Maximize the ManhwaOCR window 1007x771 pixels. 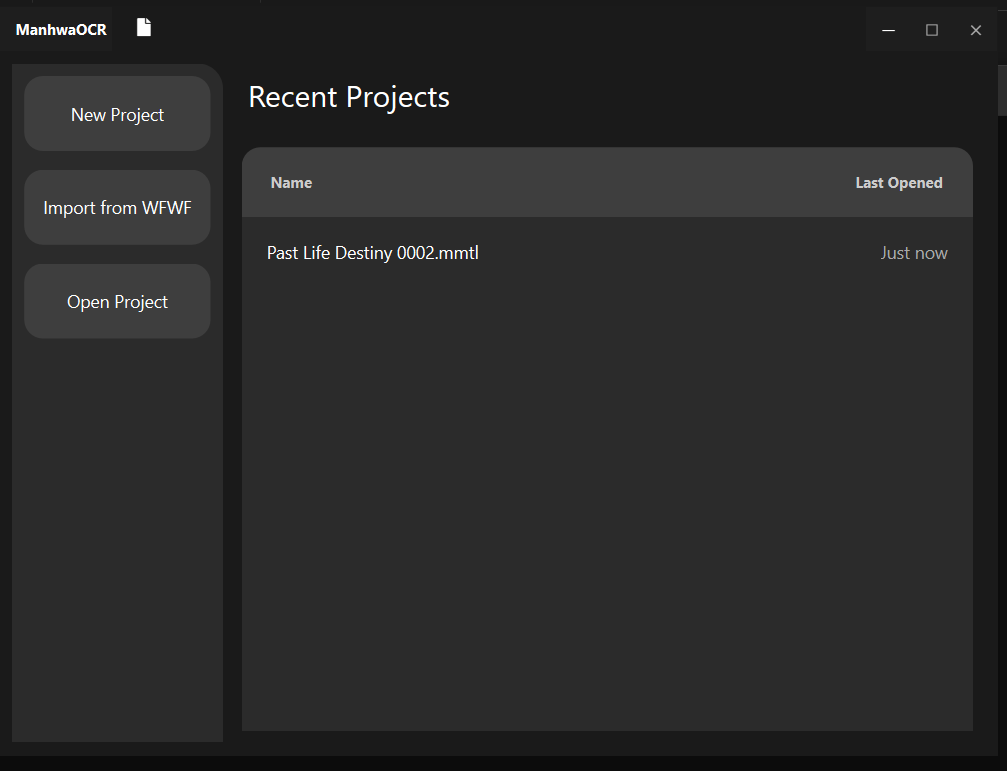pos(932,30)
